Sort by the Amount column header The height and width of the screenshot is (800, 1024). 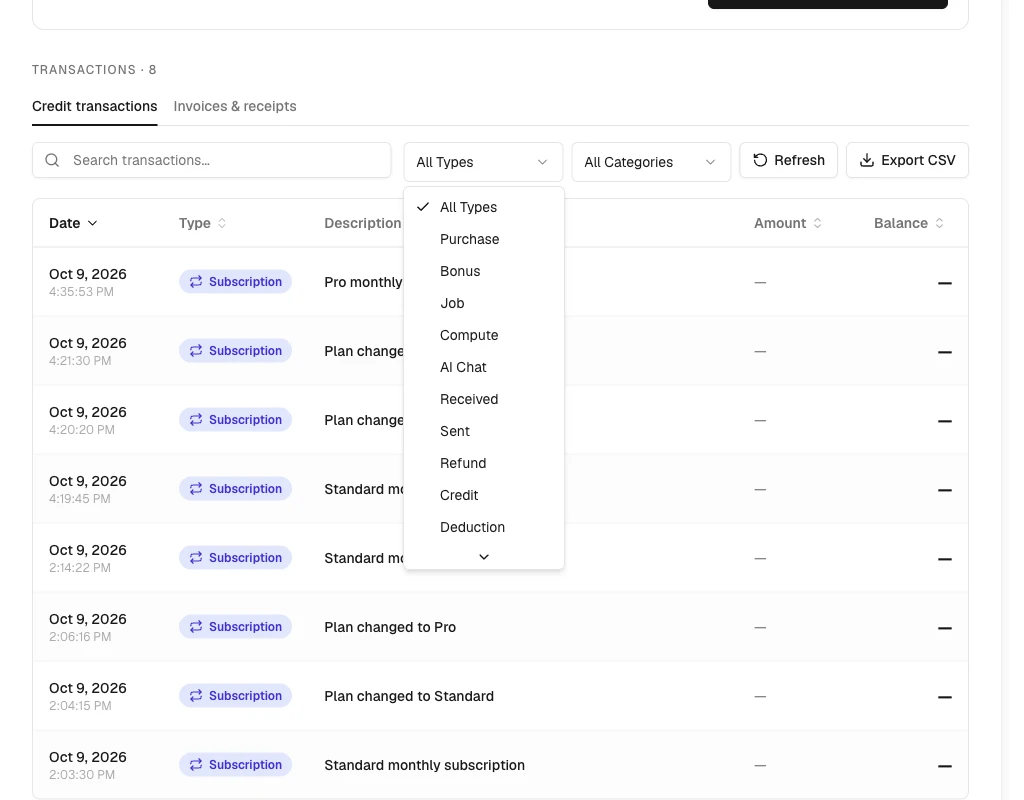788,223
